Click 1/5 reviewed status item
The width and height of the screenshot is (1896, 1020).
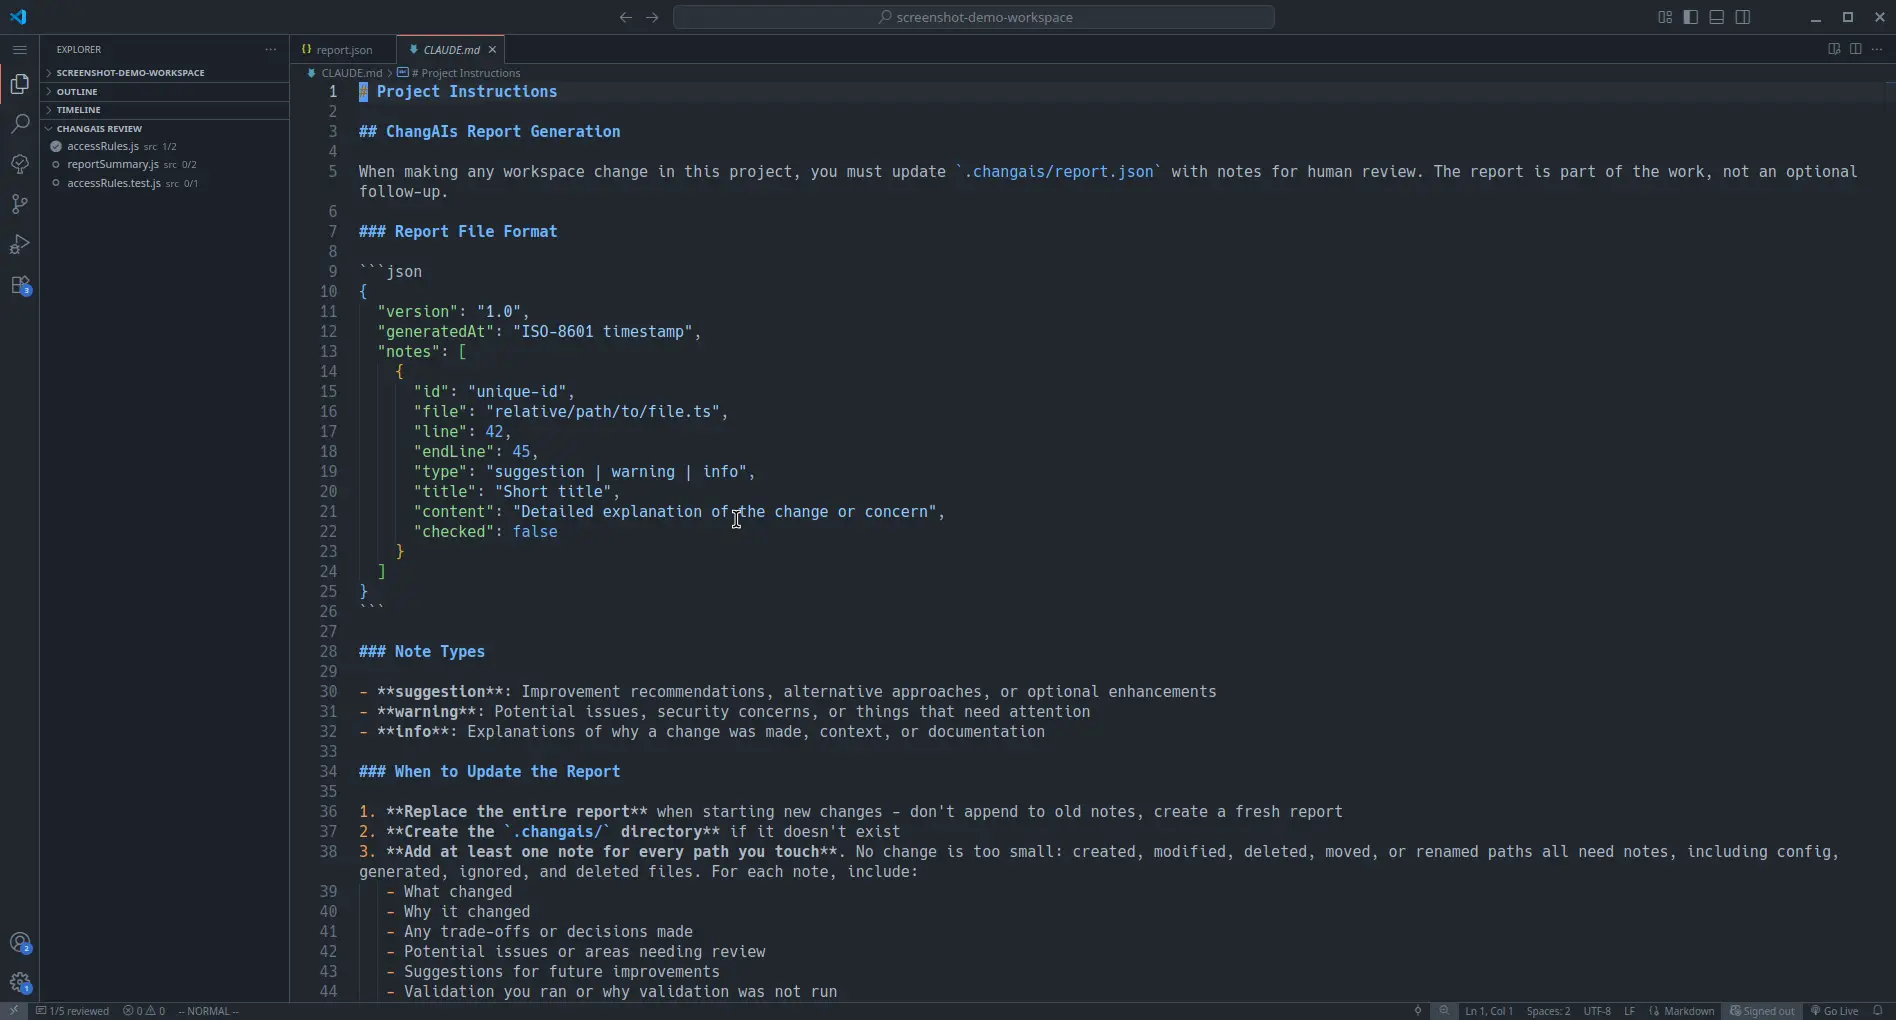(72, 1011)
